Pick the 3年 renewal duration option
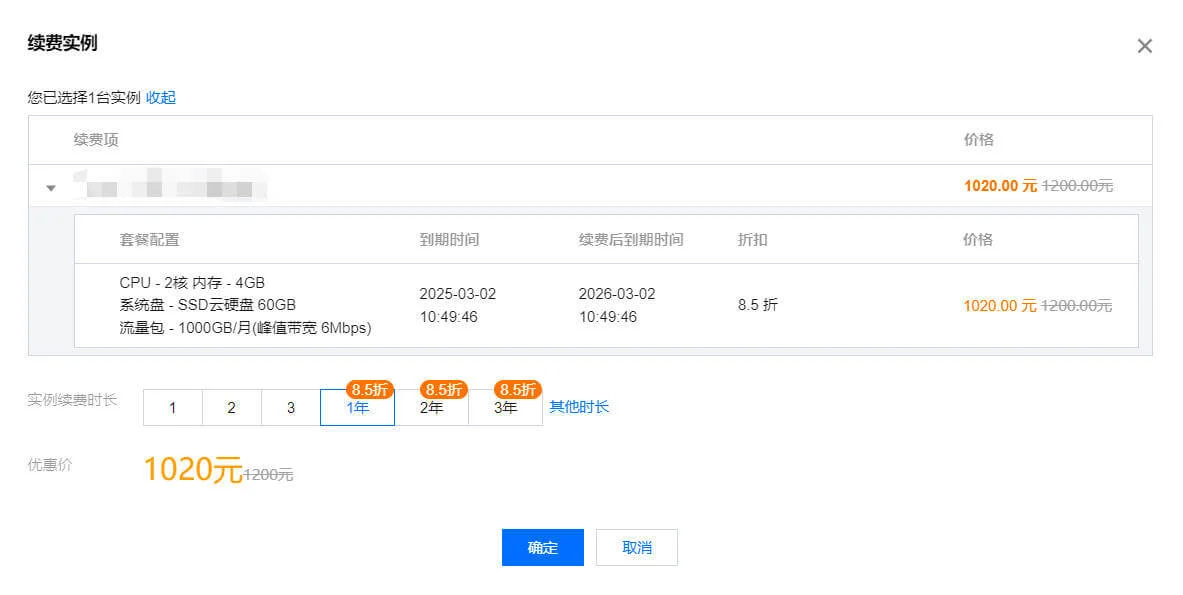The width and height of the screenshot is (1183, 595). [x=505, y=409]
